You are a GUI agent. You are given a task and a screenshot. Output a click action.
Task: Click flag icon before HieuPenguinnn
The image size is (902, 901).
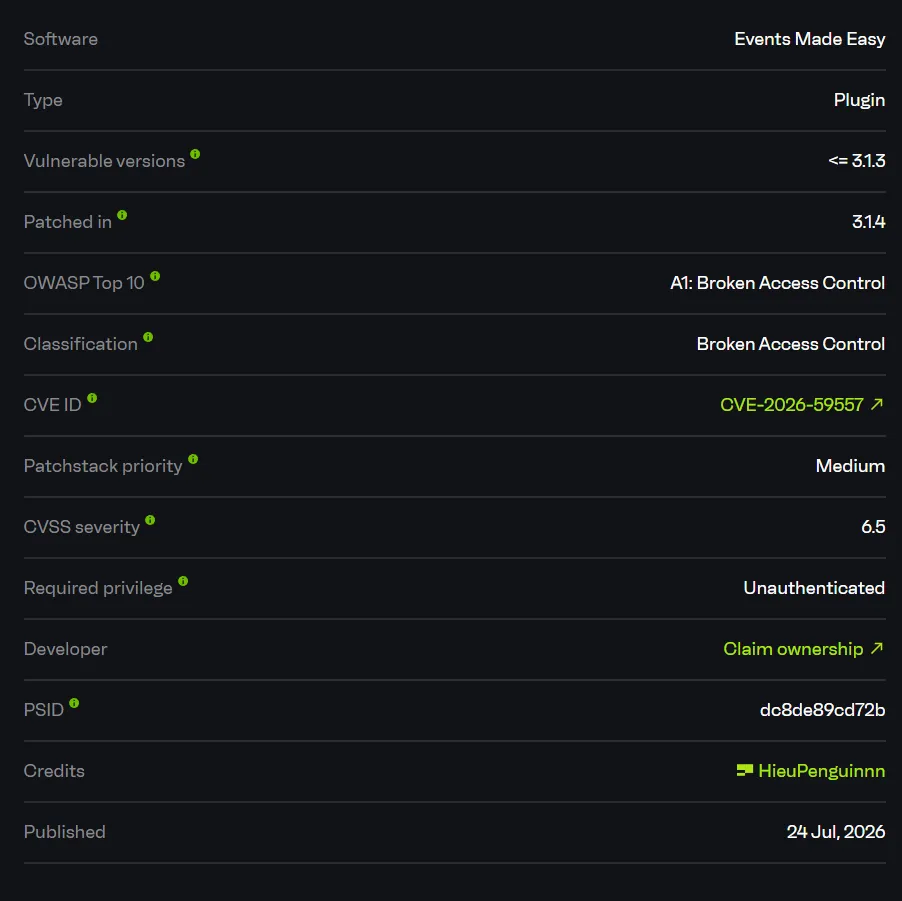pos(744,770)
